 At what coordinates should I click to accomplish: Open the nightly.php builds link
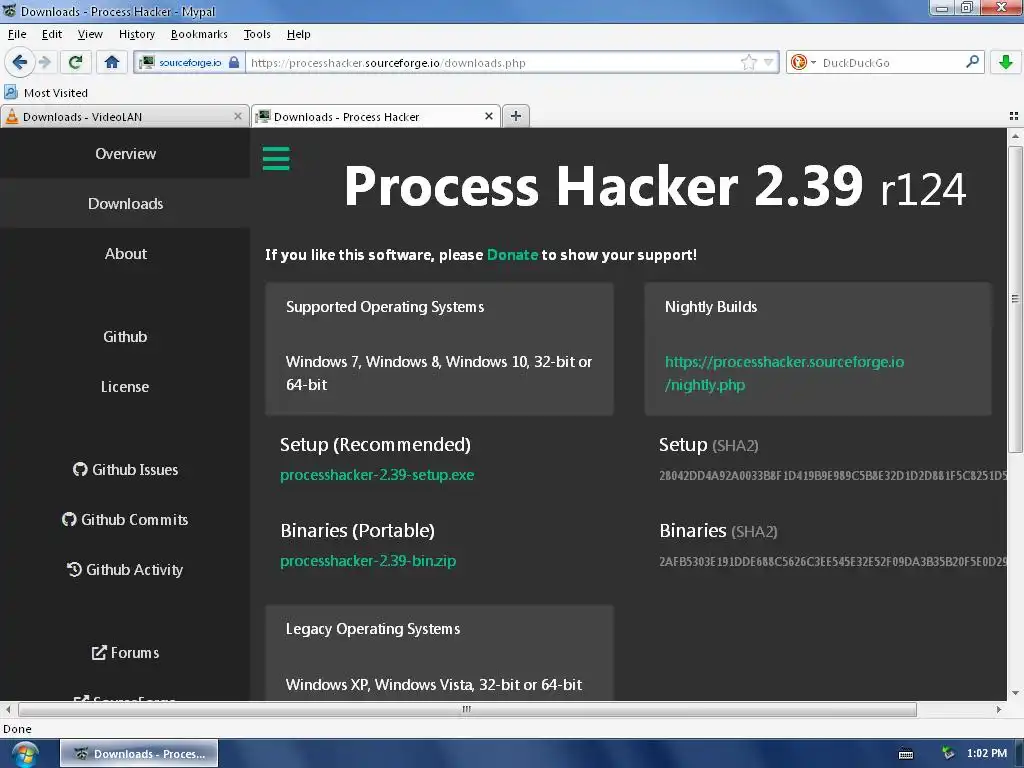click(x=784, y=373)
